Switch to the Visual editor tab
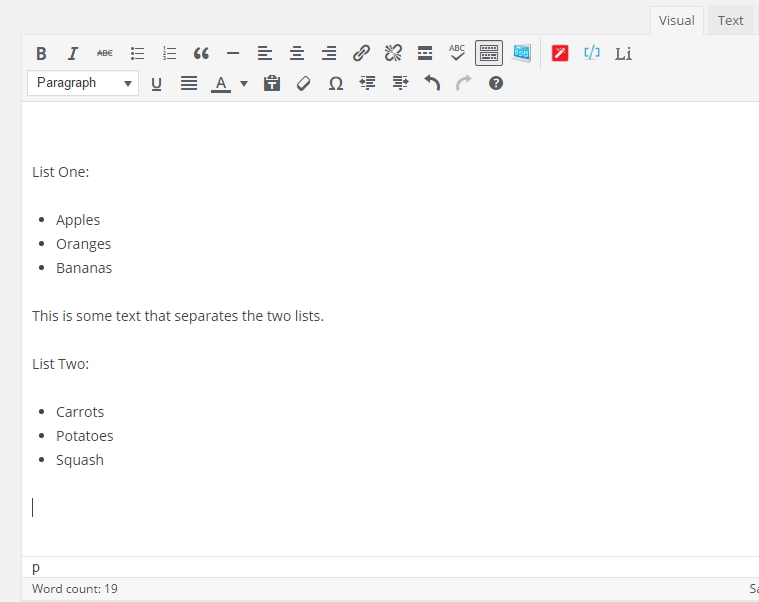 pos(677,21)
